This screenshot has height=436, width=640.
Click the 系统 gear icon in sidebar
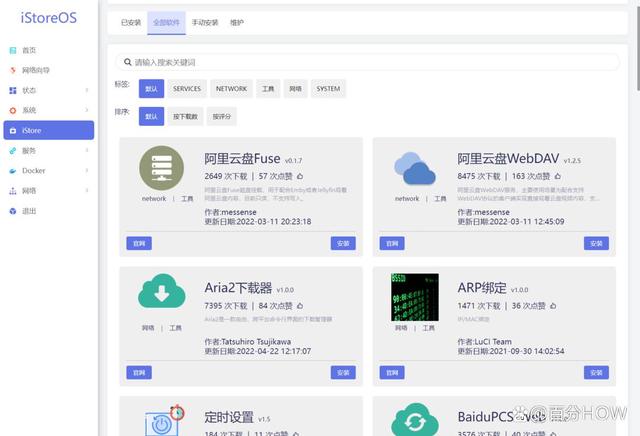pyautogui.click(x=13, y=110)
